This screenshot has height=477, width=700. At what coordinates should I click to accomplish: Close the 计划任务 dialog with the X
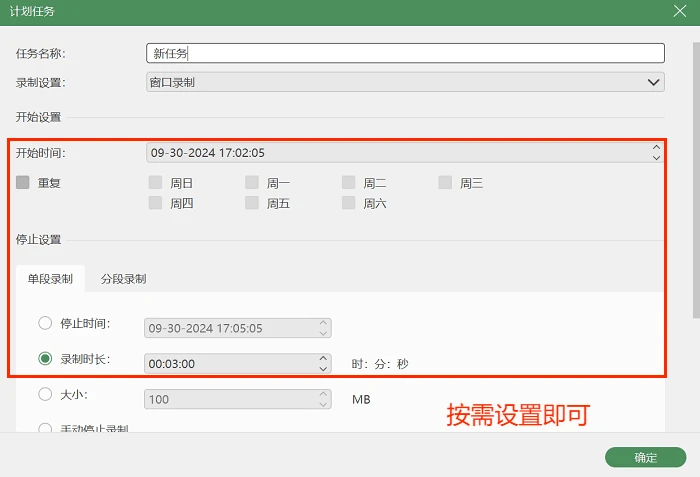[680, 11]
